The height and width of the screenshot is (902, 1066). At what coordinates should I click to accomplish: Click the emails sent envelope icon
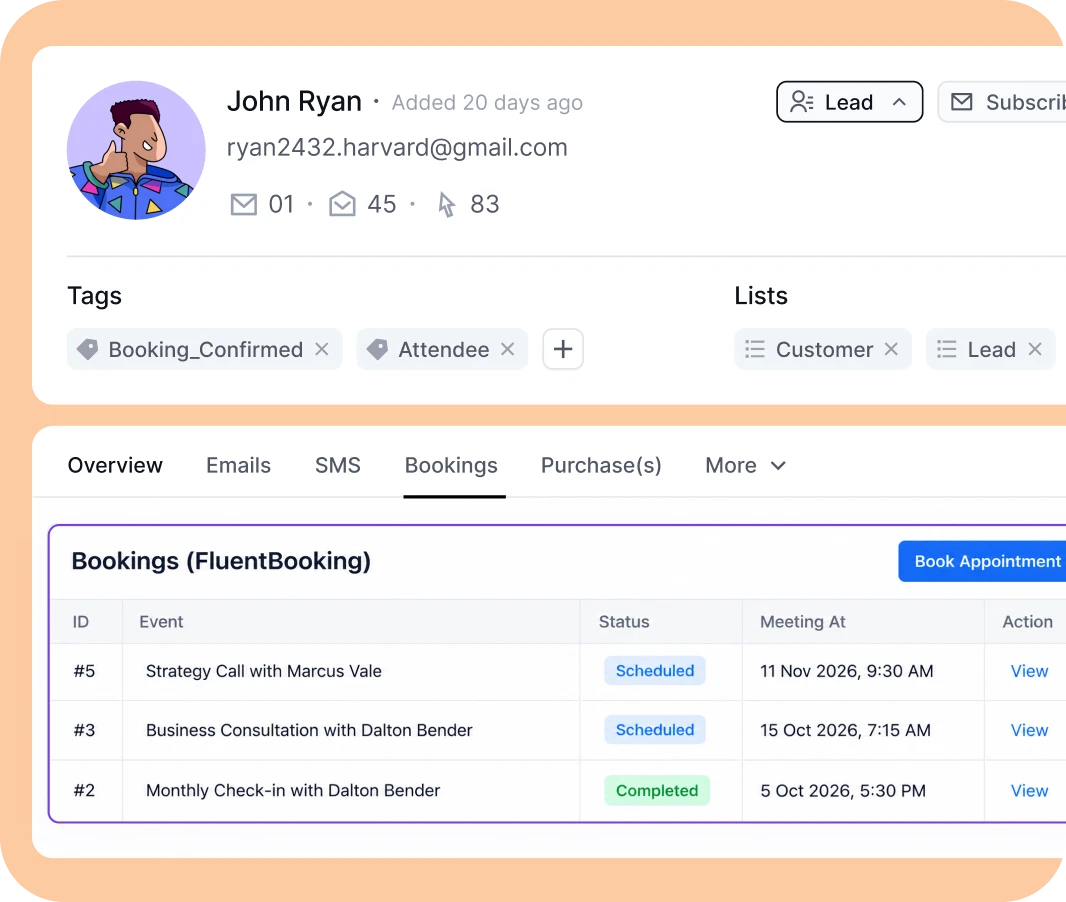point(243,204)
